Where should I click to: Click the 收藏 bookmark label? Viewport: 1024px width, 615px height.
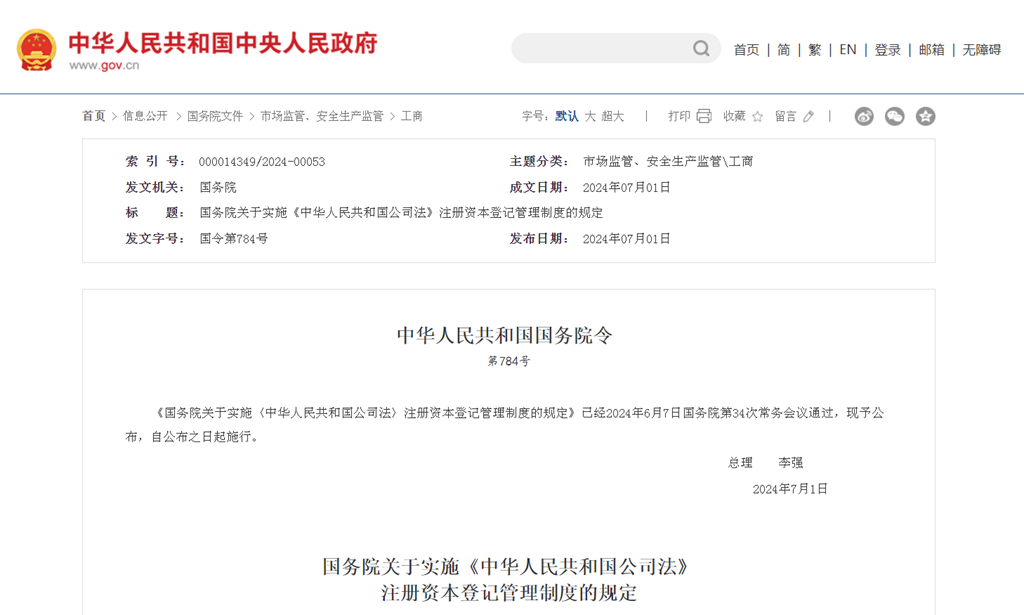click(x=734, y=116)
